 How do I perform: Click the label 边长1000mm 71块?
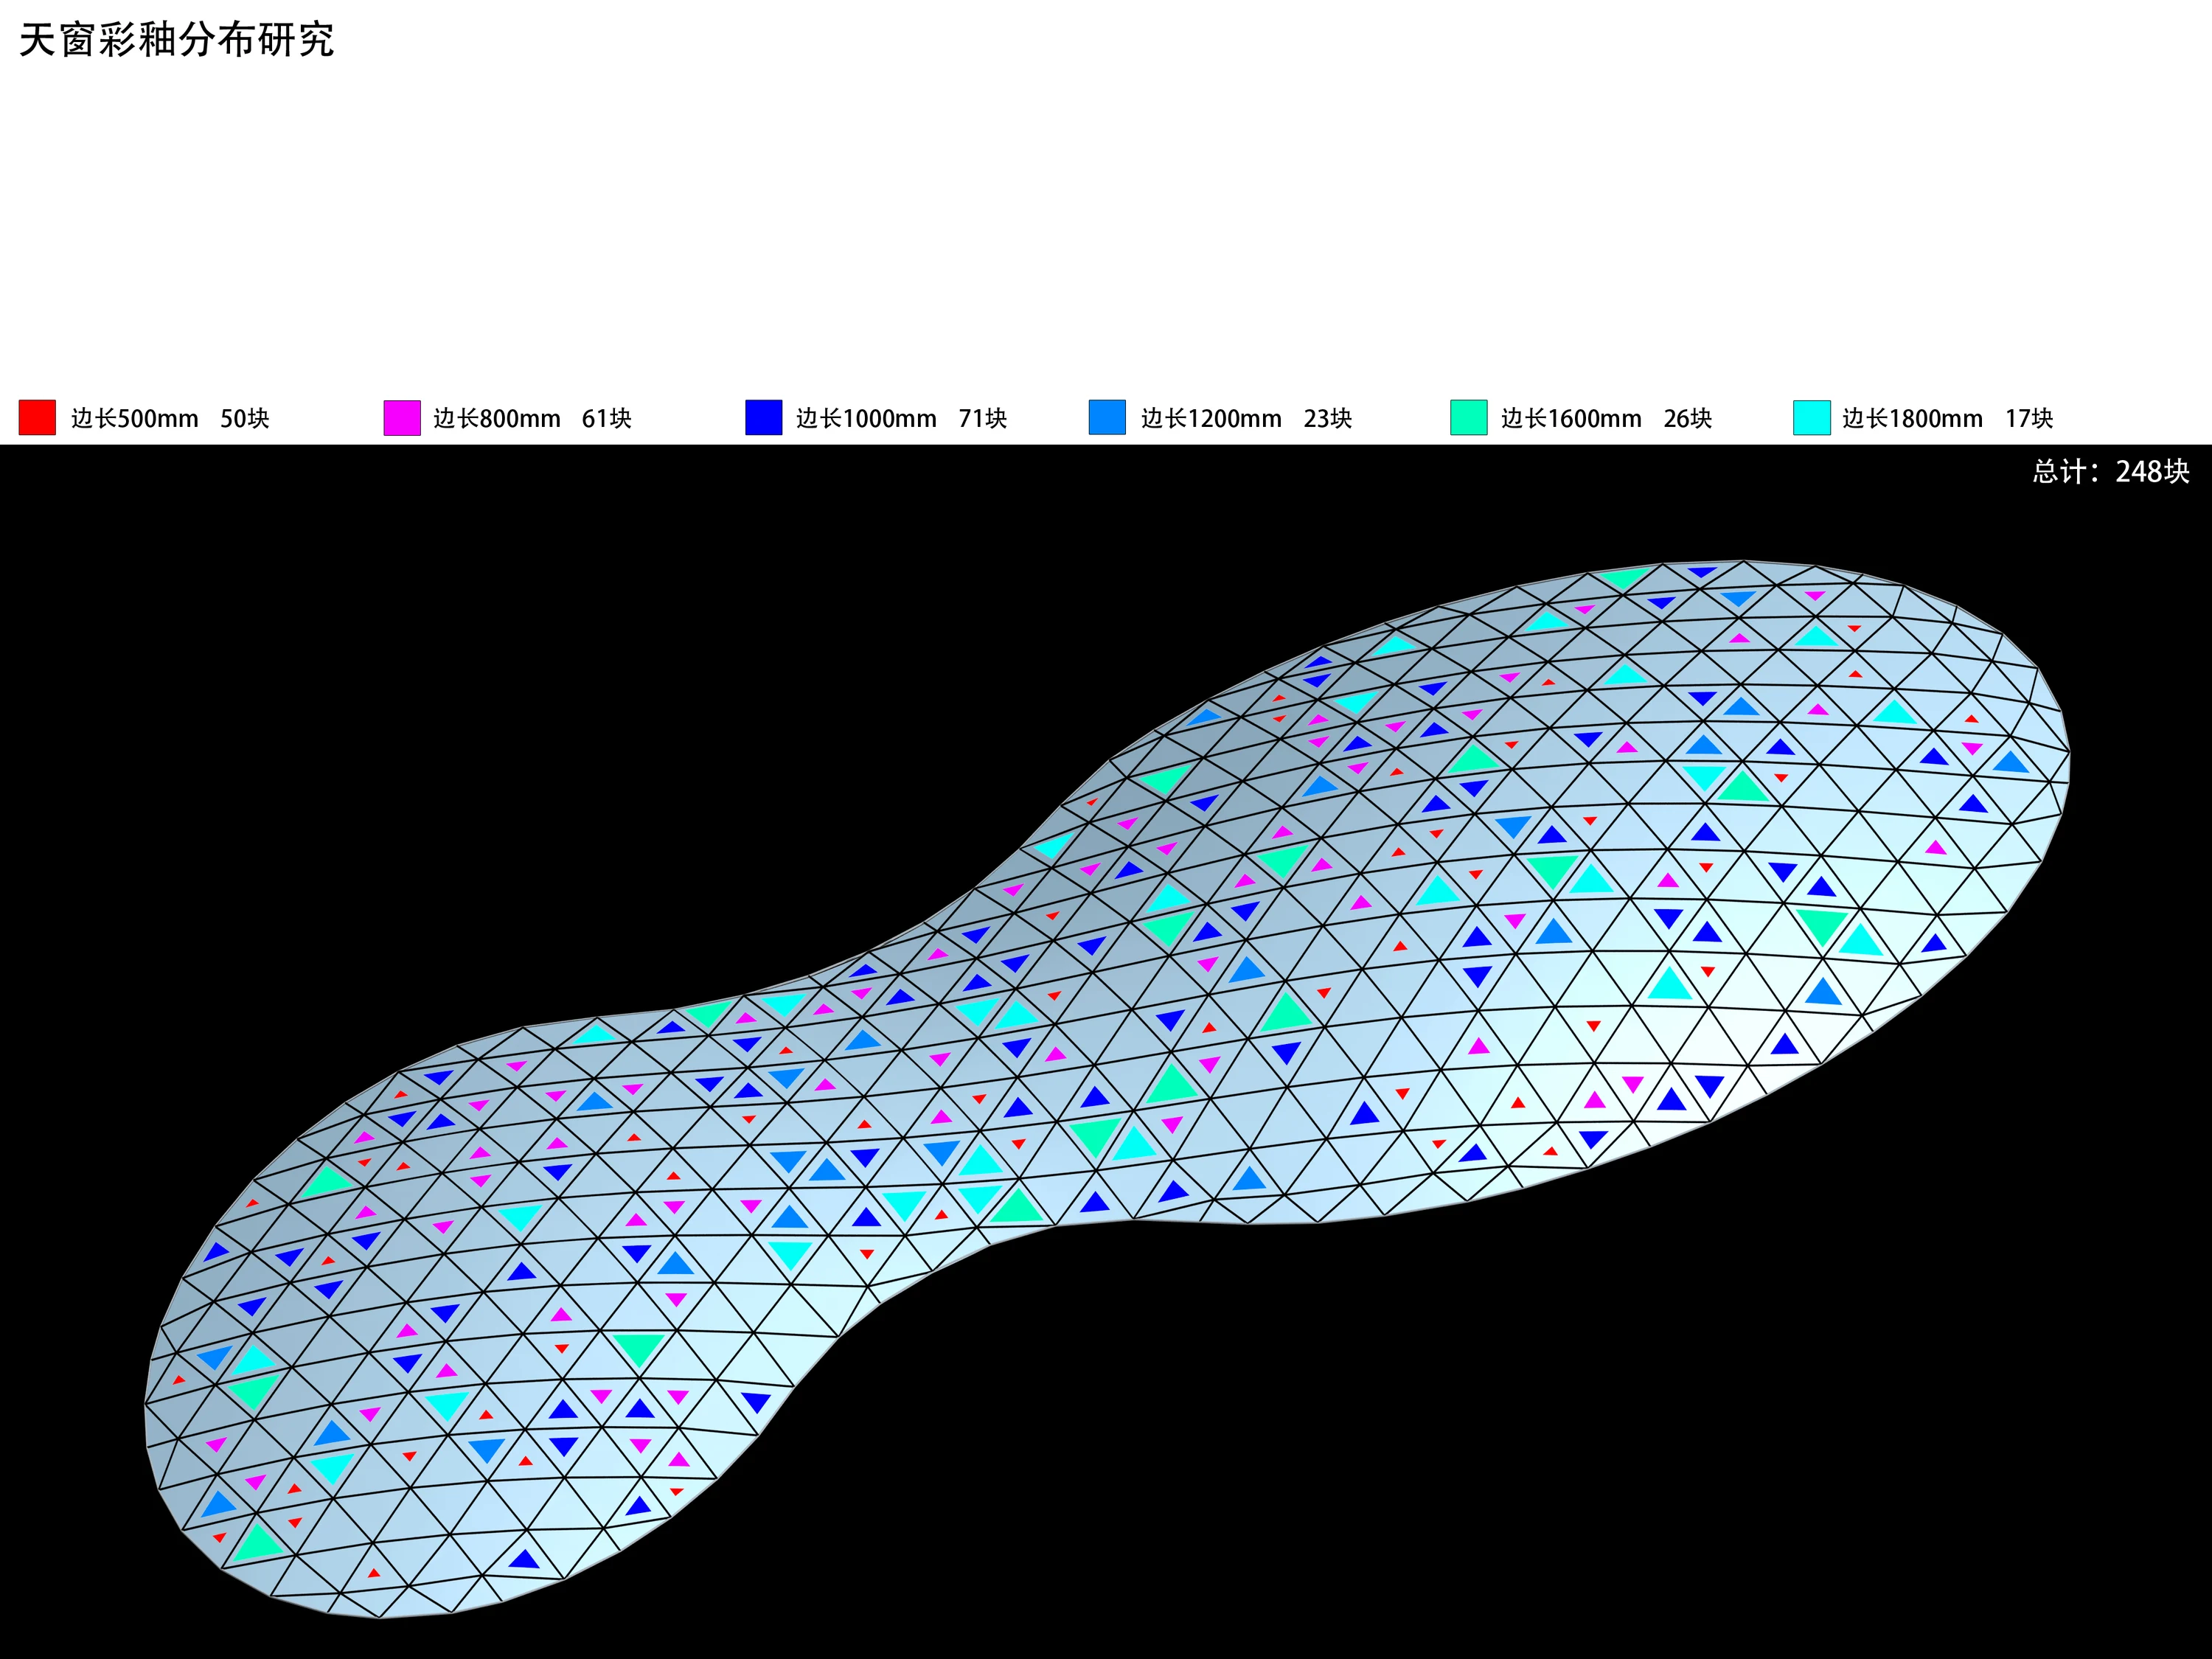pos(901,418)
